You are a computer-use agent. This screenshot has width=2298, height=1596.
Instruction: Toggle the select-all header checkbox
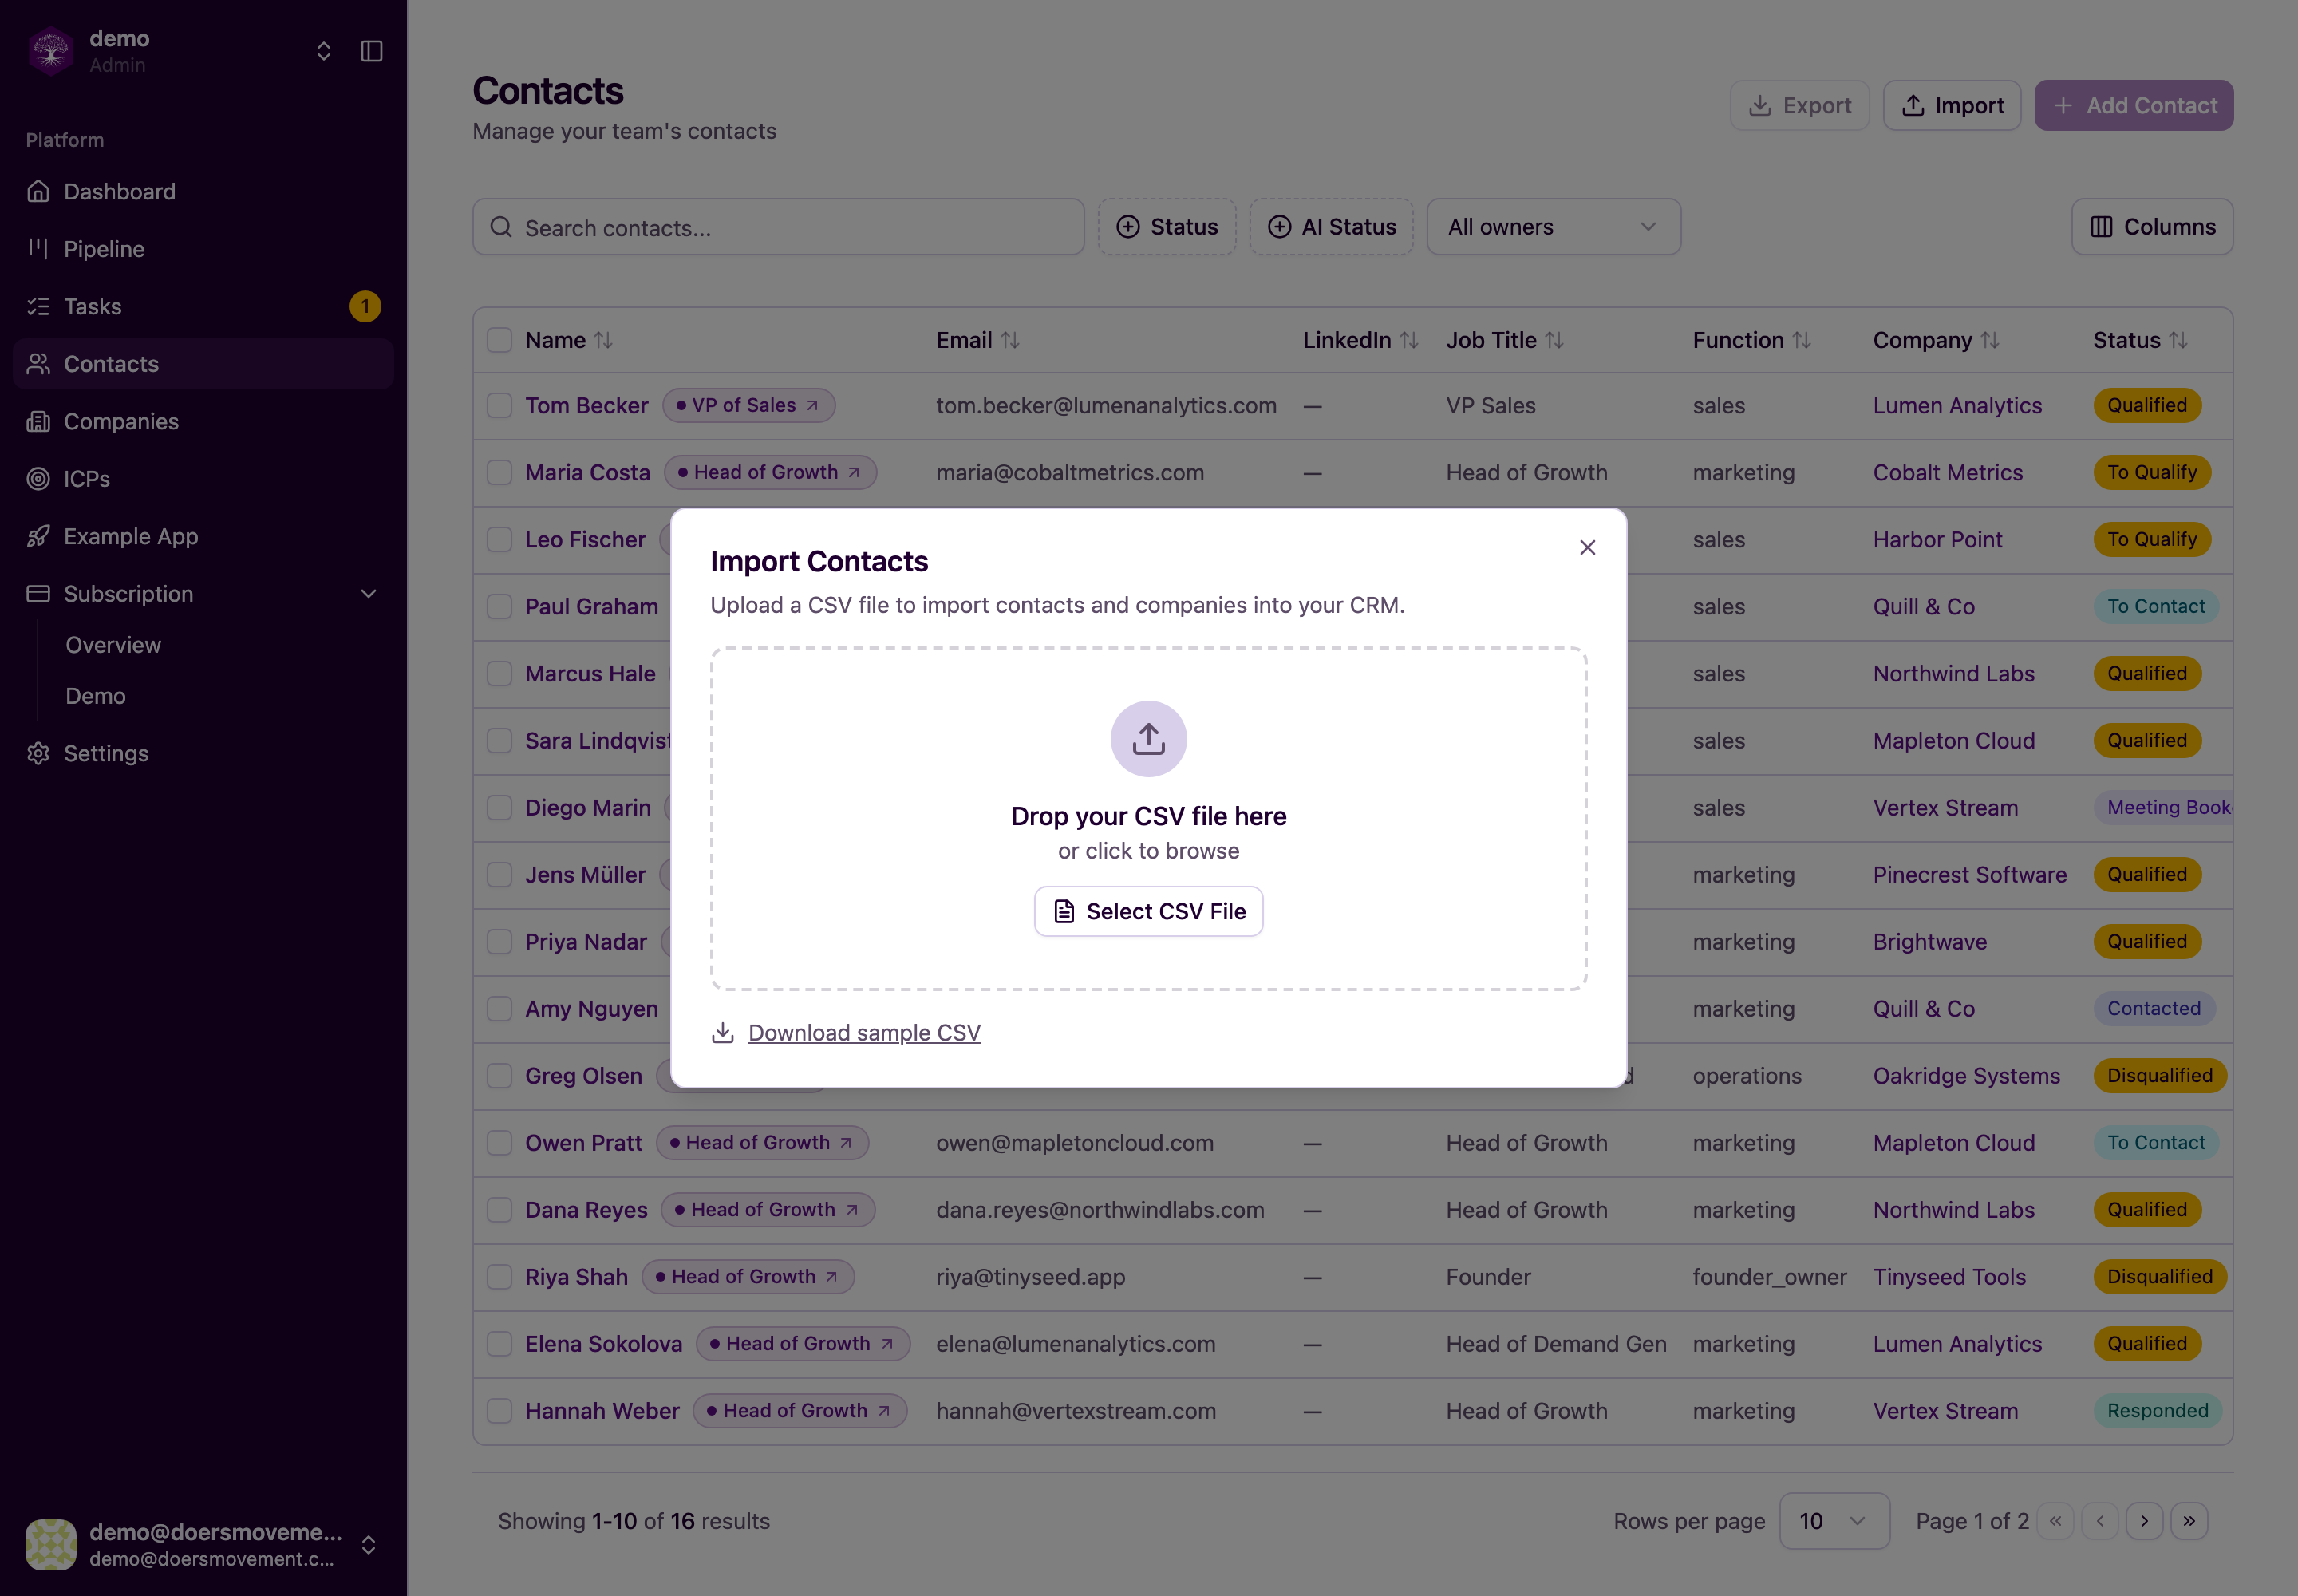[x=499, y=340]
